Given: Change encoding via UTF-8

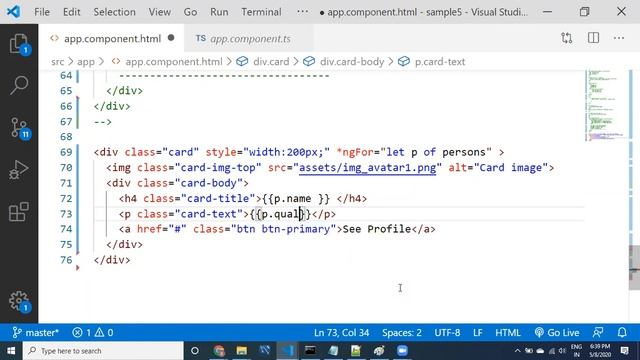Looking at the screenshot, I should pos(447,333).
